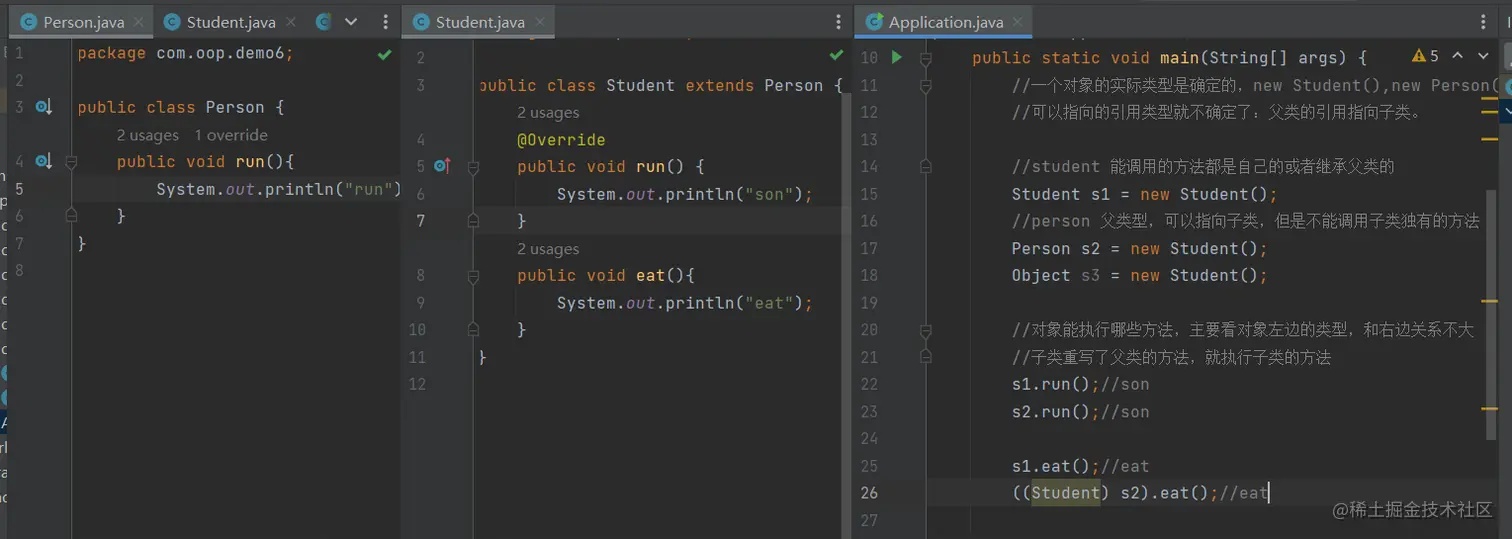1512x539 pixels.
Task: Click the yellow warning stripe mark beside line 12
Action: click(1489, 112)
